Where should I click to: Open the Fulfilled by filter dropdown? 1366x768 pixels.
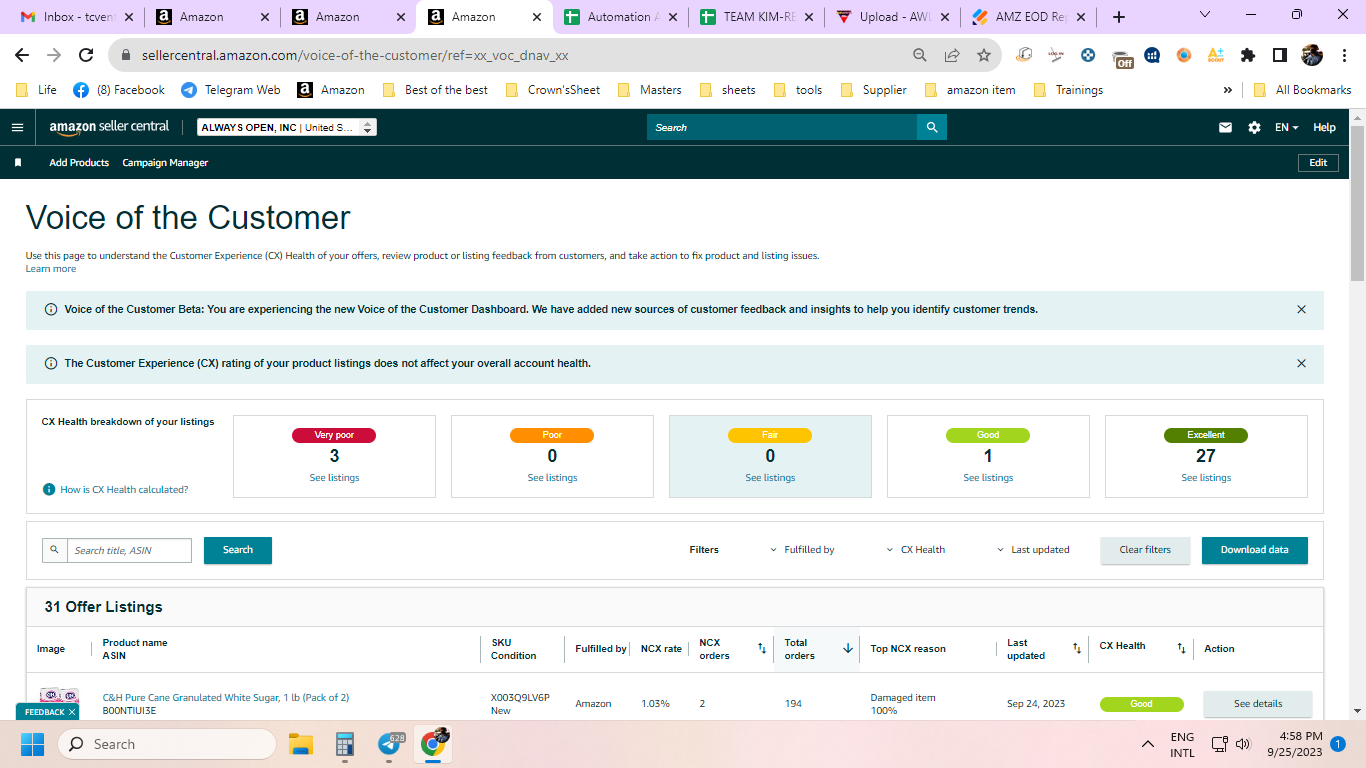802,550
